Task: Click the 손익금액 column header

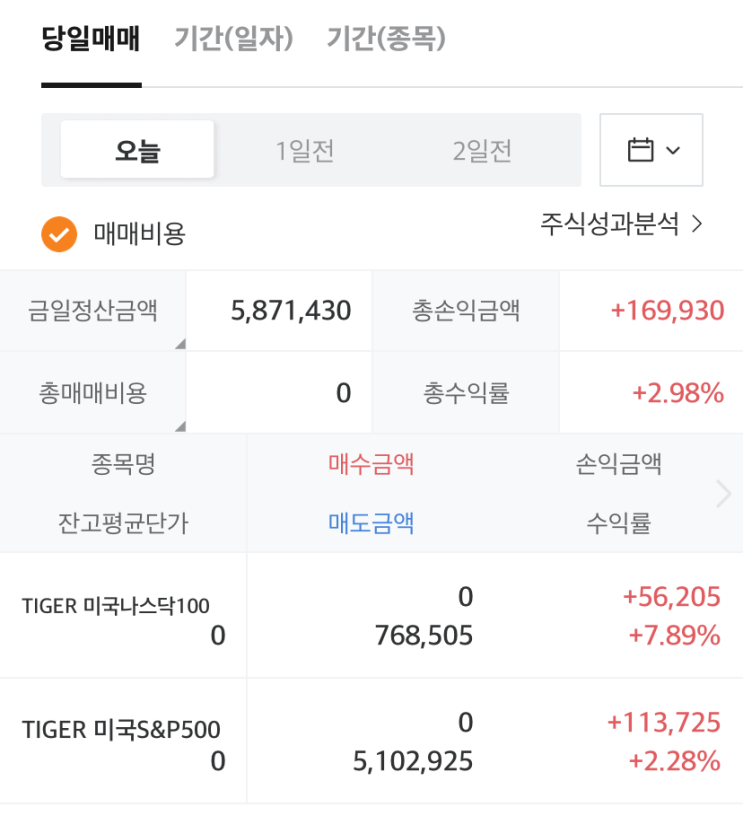Action: point(619,464)
